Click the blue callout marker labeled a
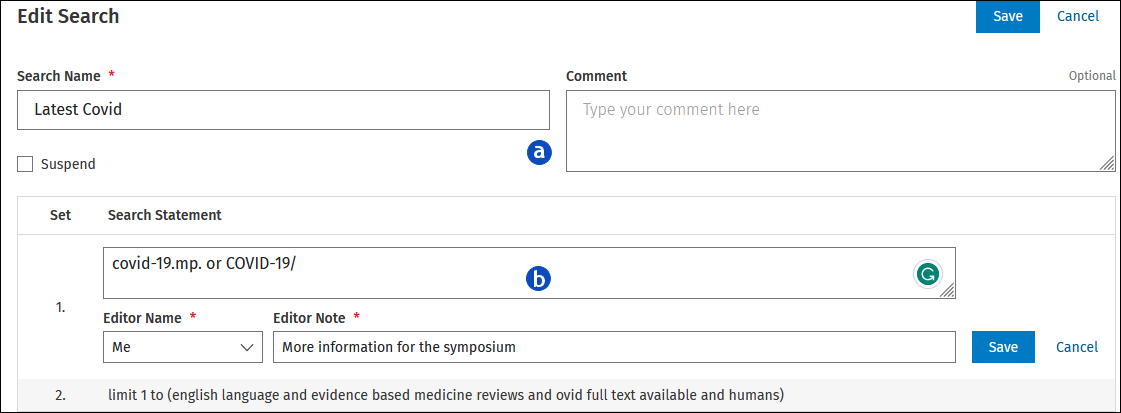 tap(540, 152)
